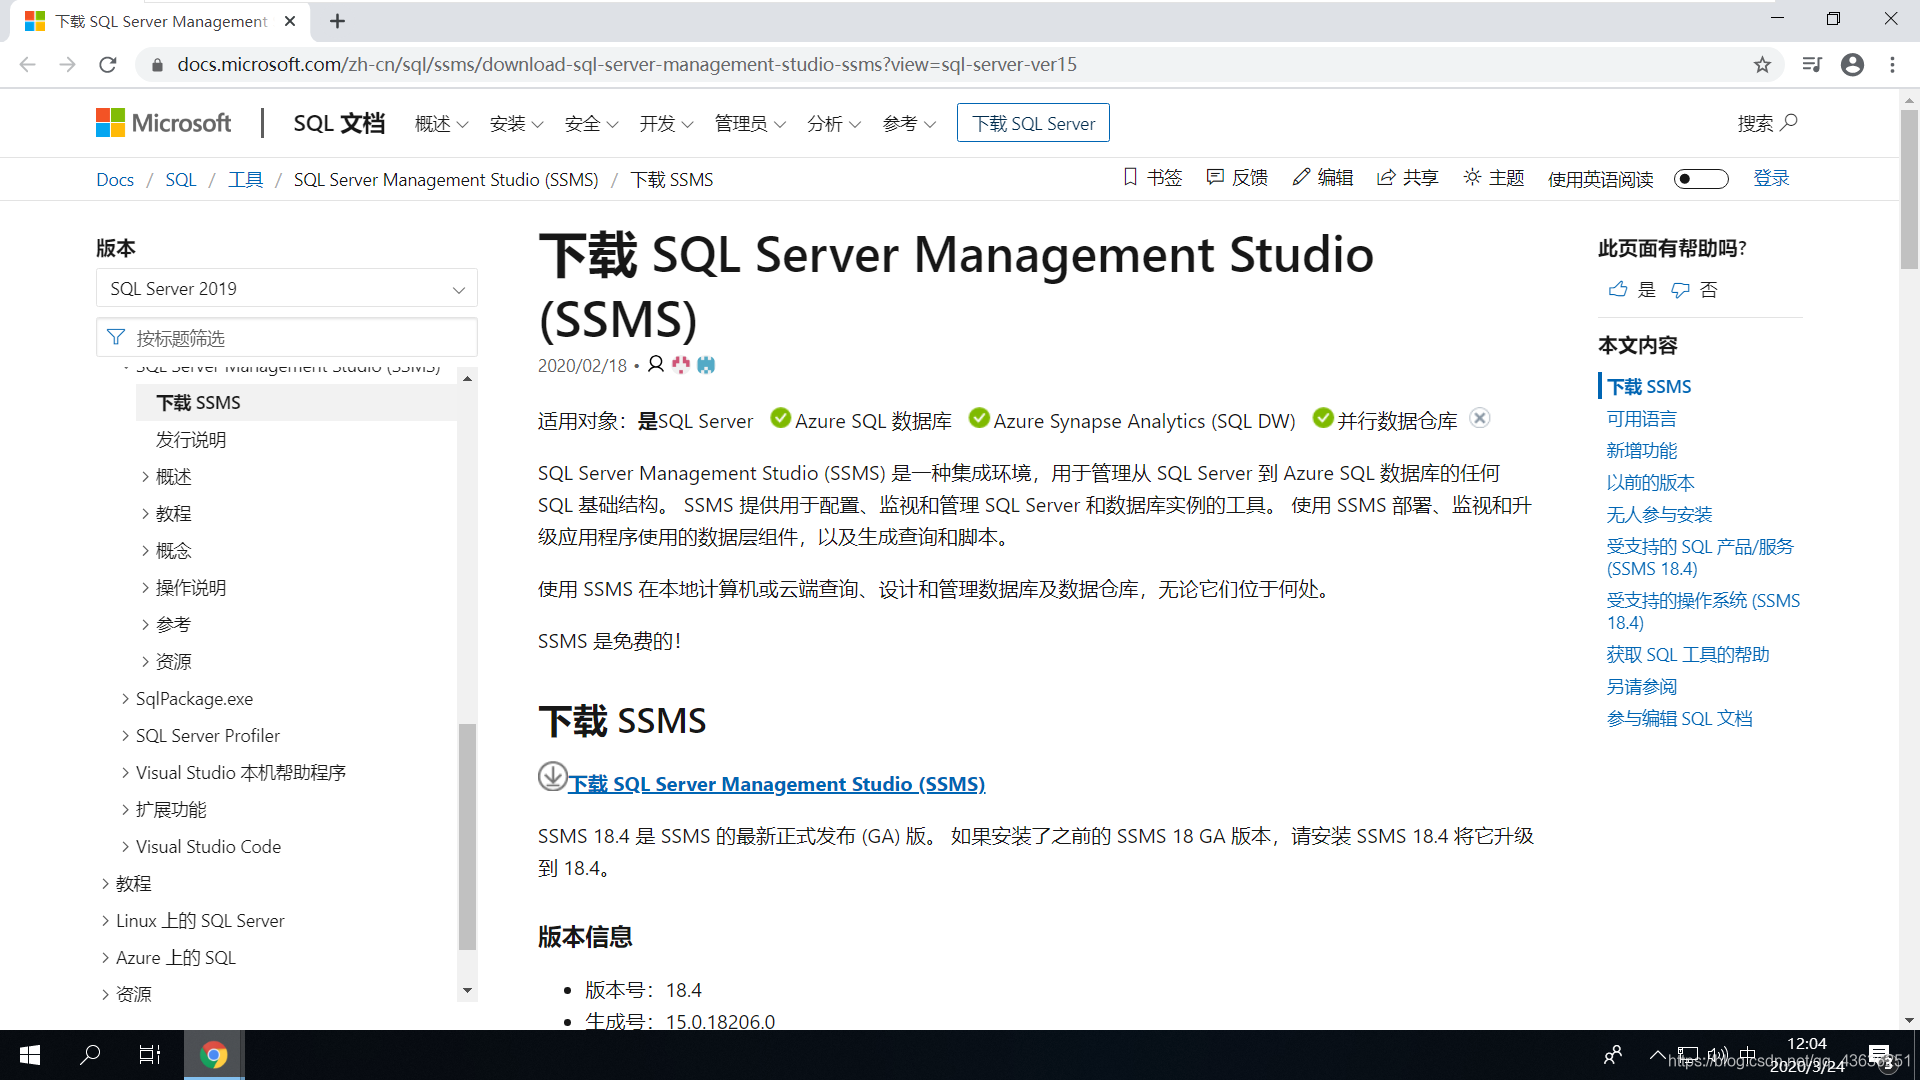Open Chrome three-dot menu
The width and height of the screenshot is (1920, 1080).
tap(1892, 65)
